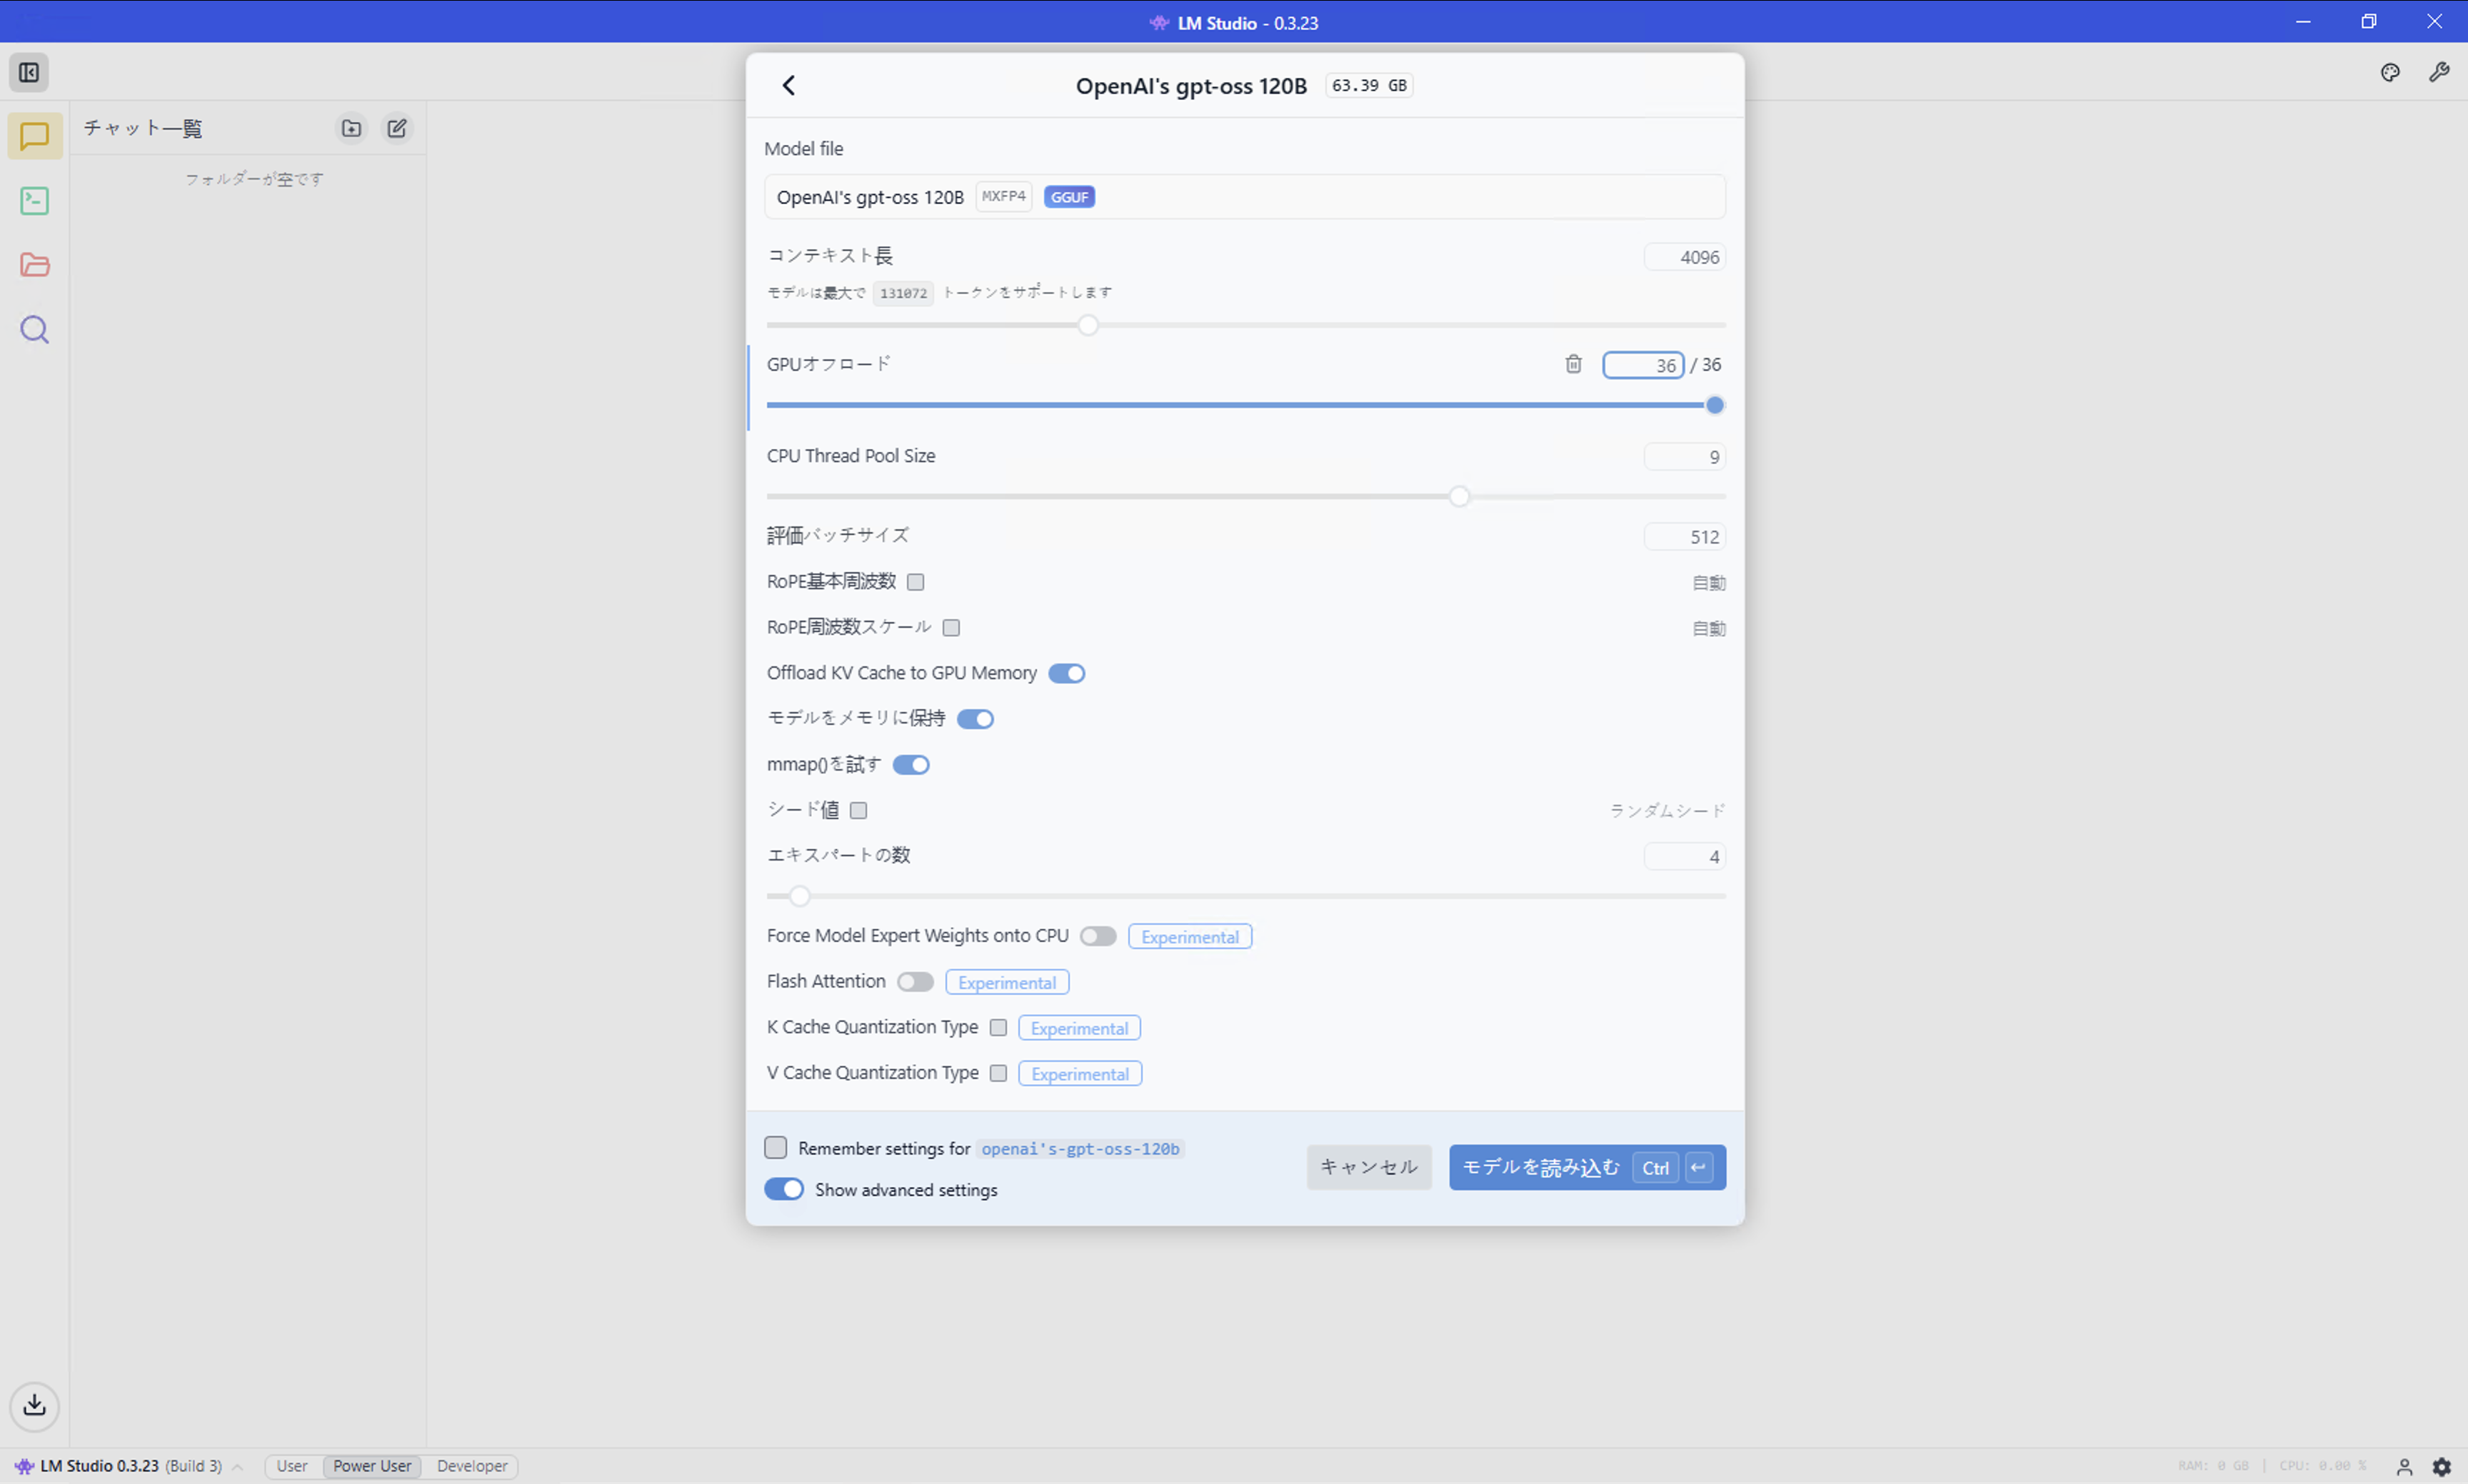The width and height of the screenshot is (2468, 1484).
Task: Disable Offload KV Cache to GPU Memory
Action: (x=1066, y=673)
